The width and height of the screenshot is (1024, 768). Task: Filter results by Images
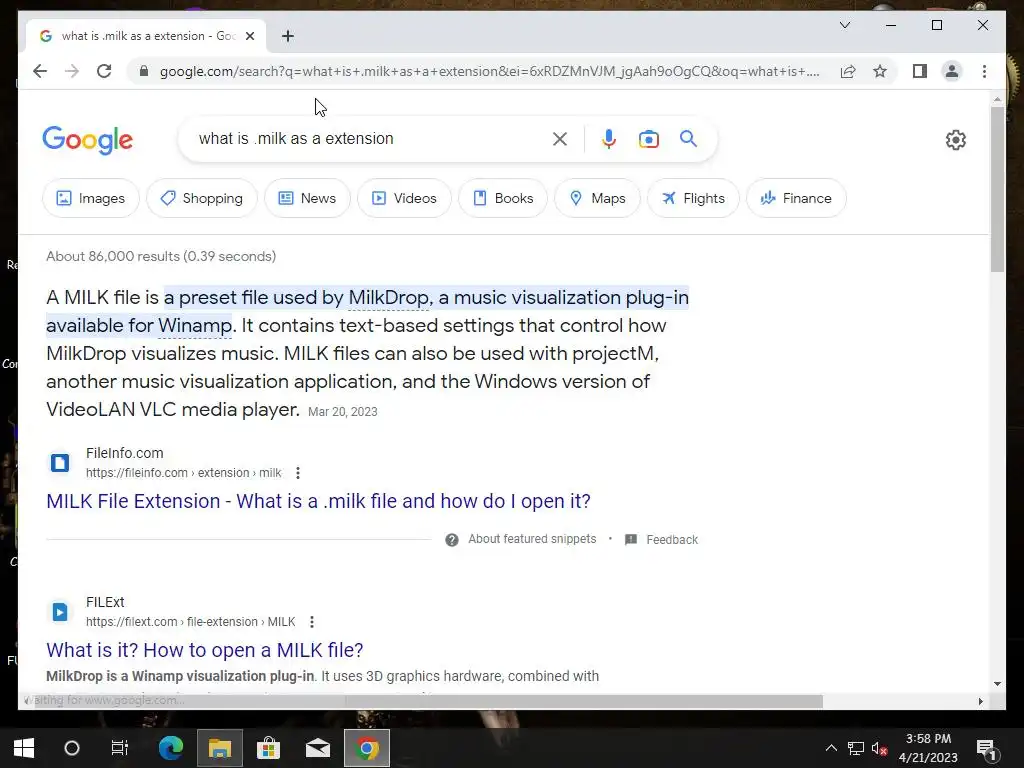pyautogui.click(x=91, y=198)
